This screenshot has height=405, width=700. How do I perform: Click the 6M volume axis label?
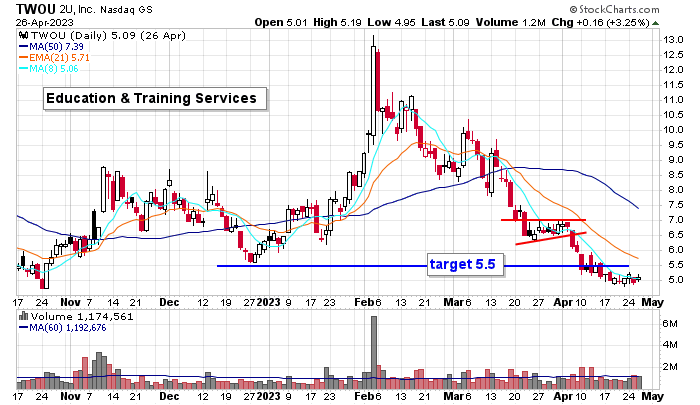point(670,323)
